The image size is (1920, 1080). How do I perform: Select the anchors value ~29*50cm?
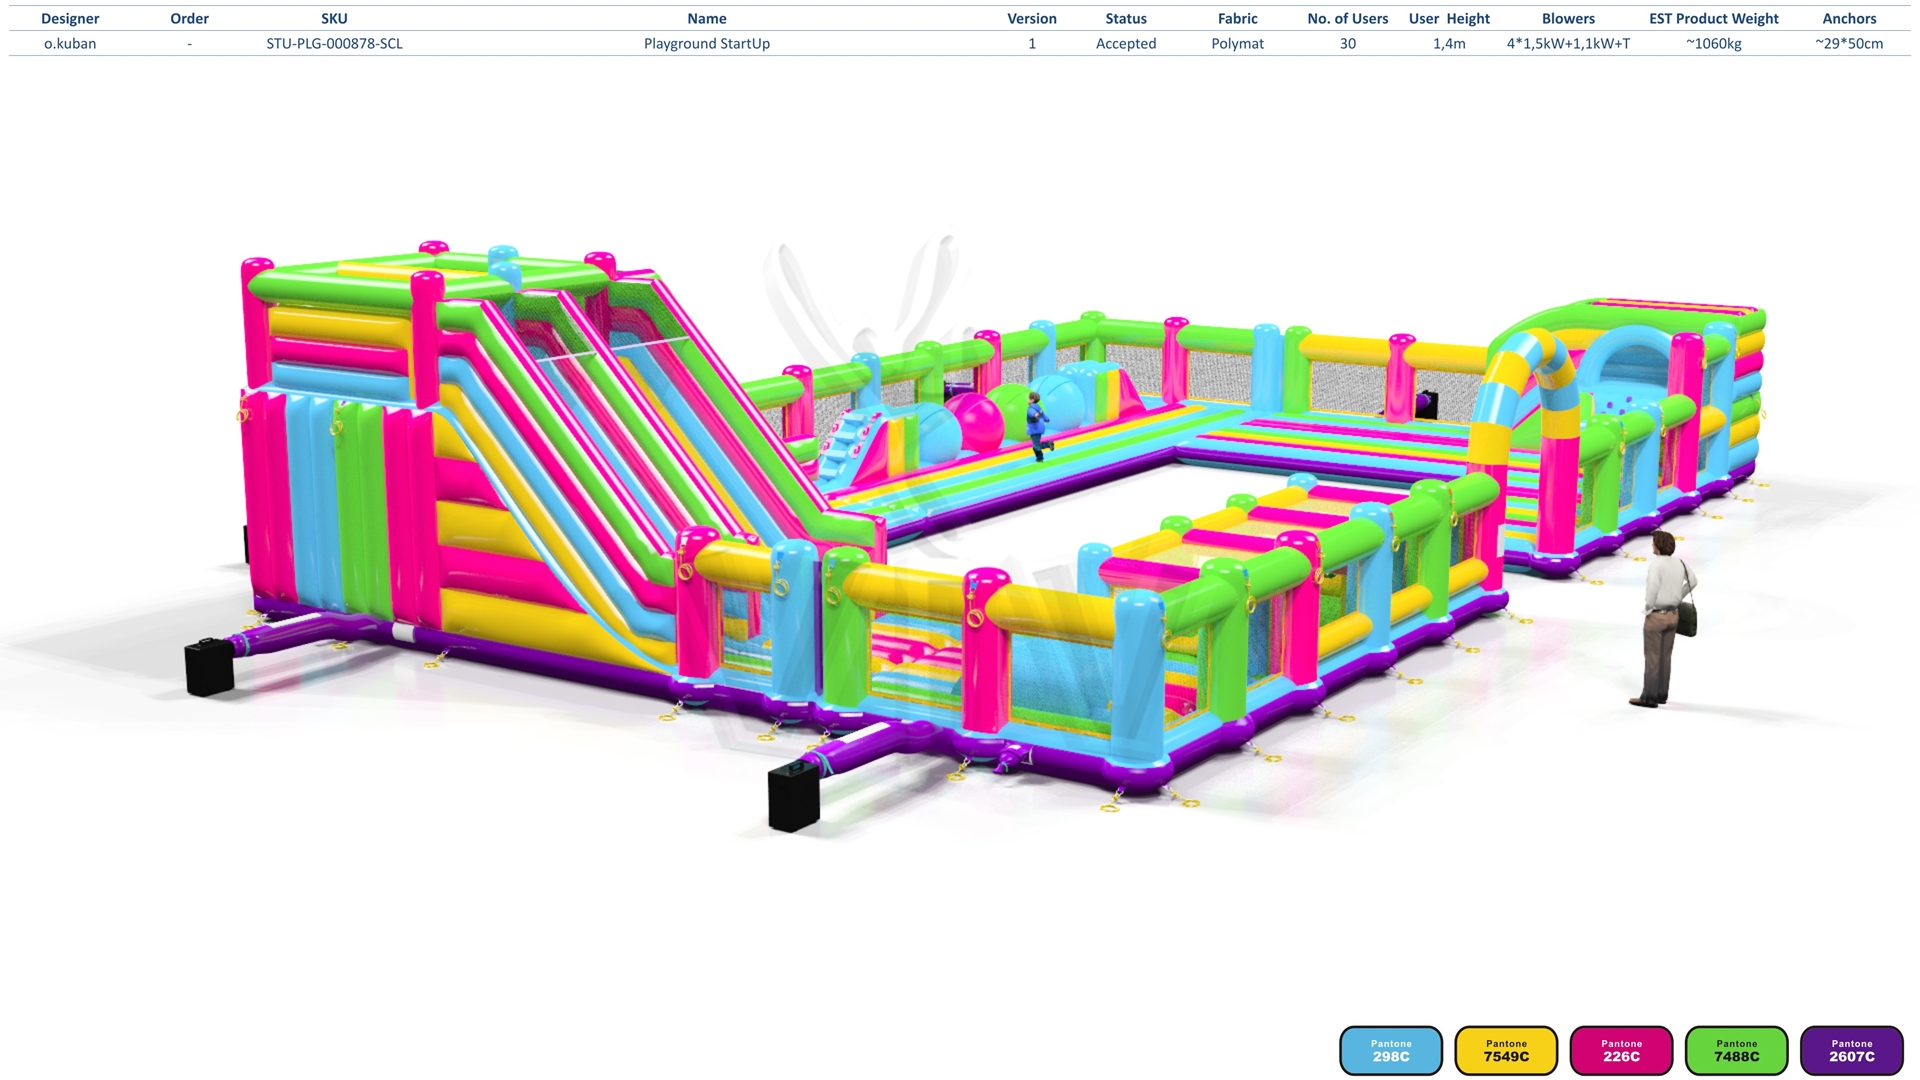[x=1849, y=44]
